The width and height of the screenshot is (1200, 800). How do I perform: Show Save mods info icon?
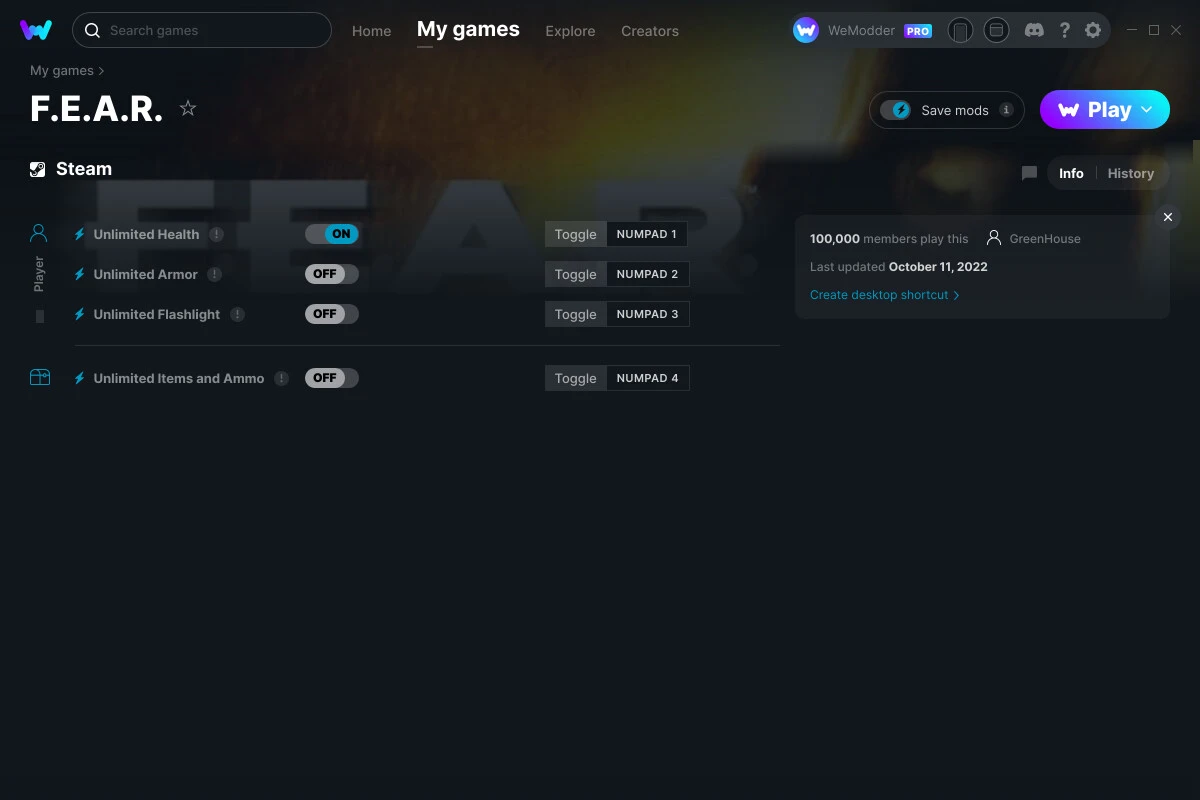(1006, 110)
